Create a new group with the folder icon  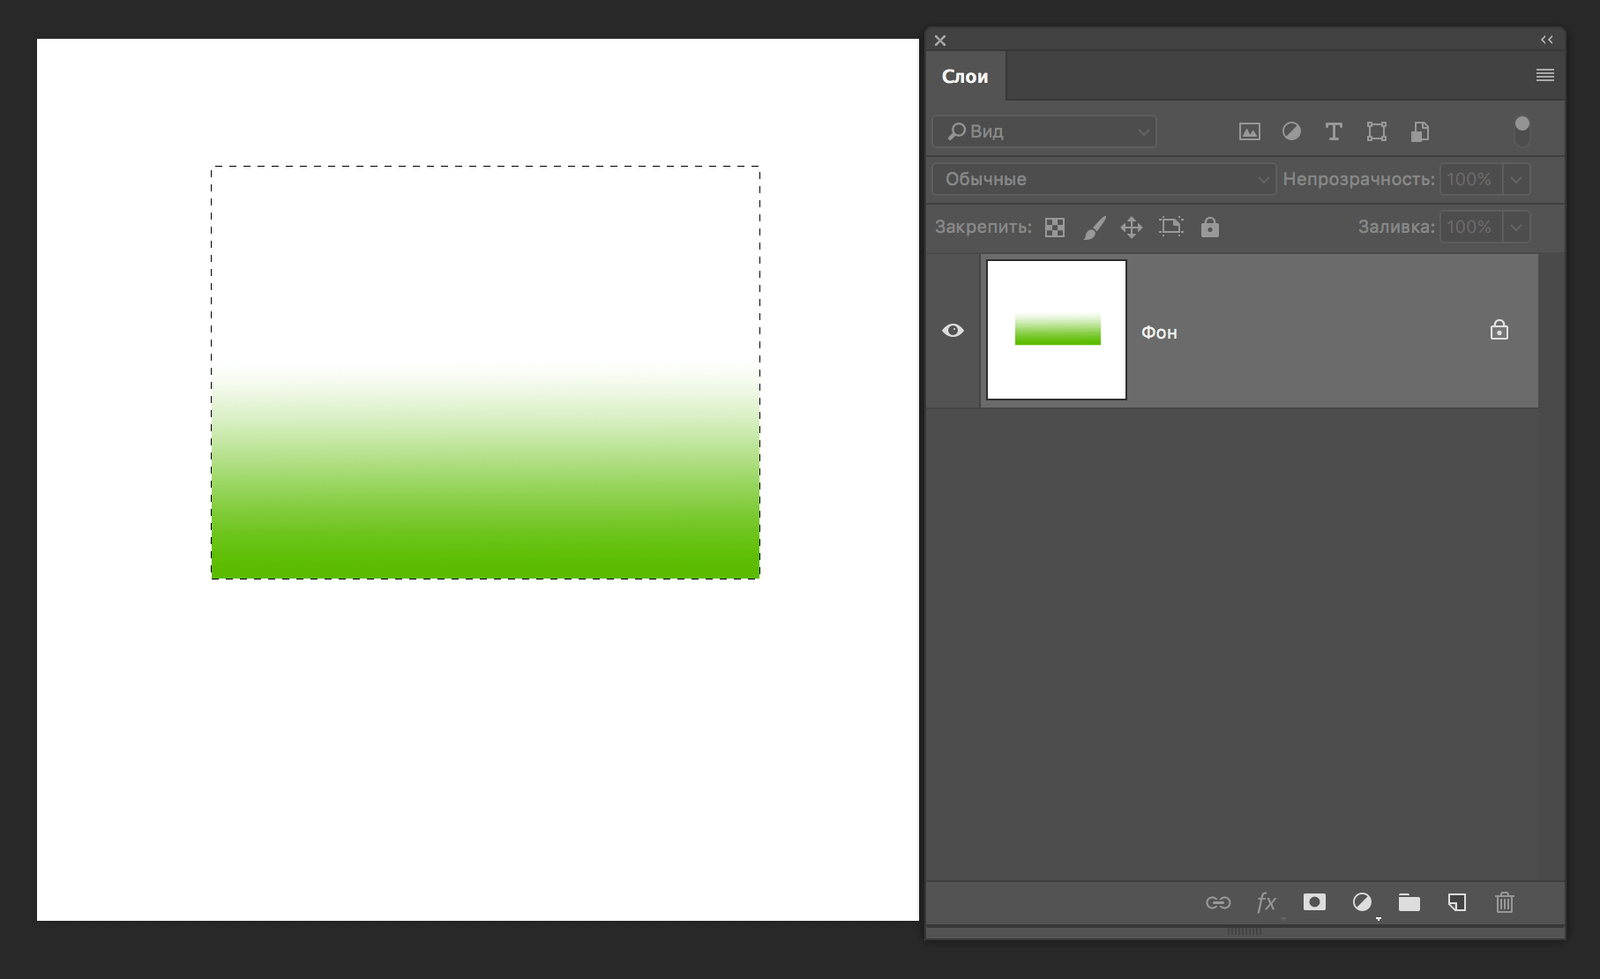1409,902
